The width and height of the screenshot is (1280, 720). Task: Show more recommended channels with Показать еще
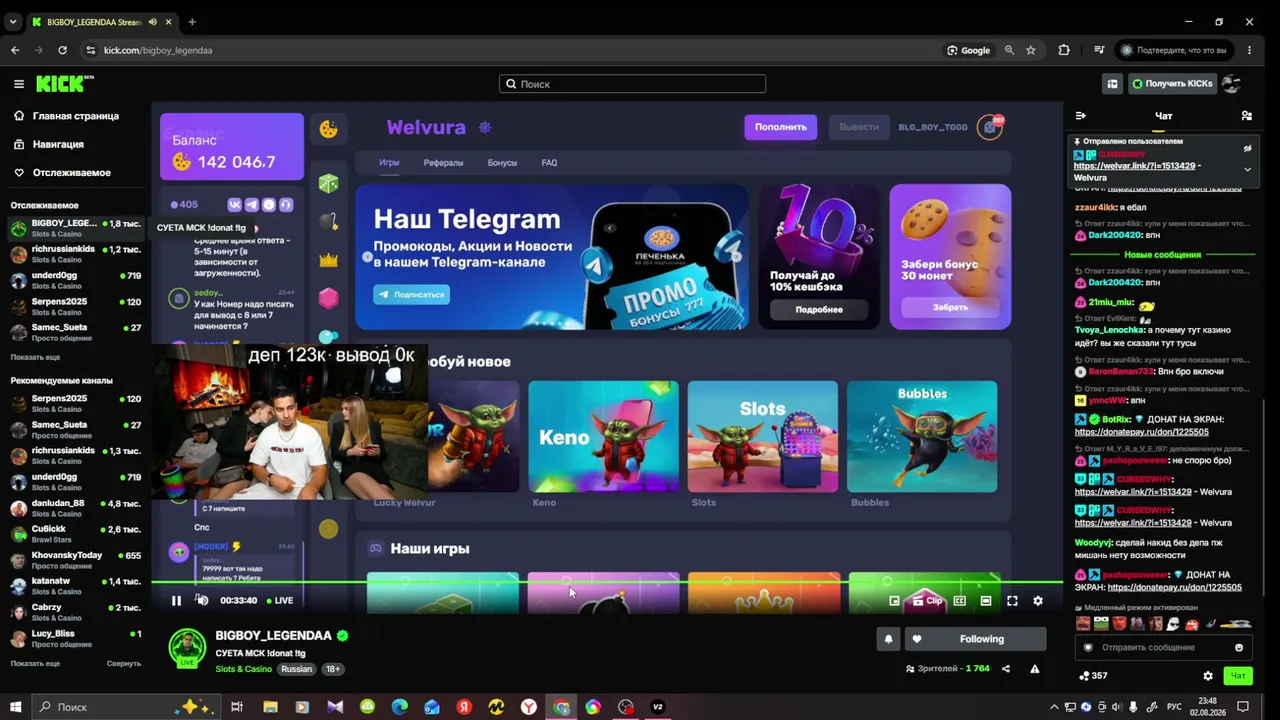coord(35,663)
